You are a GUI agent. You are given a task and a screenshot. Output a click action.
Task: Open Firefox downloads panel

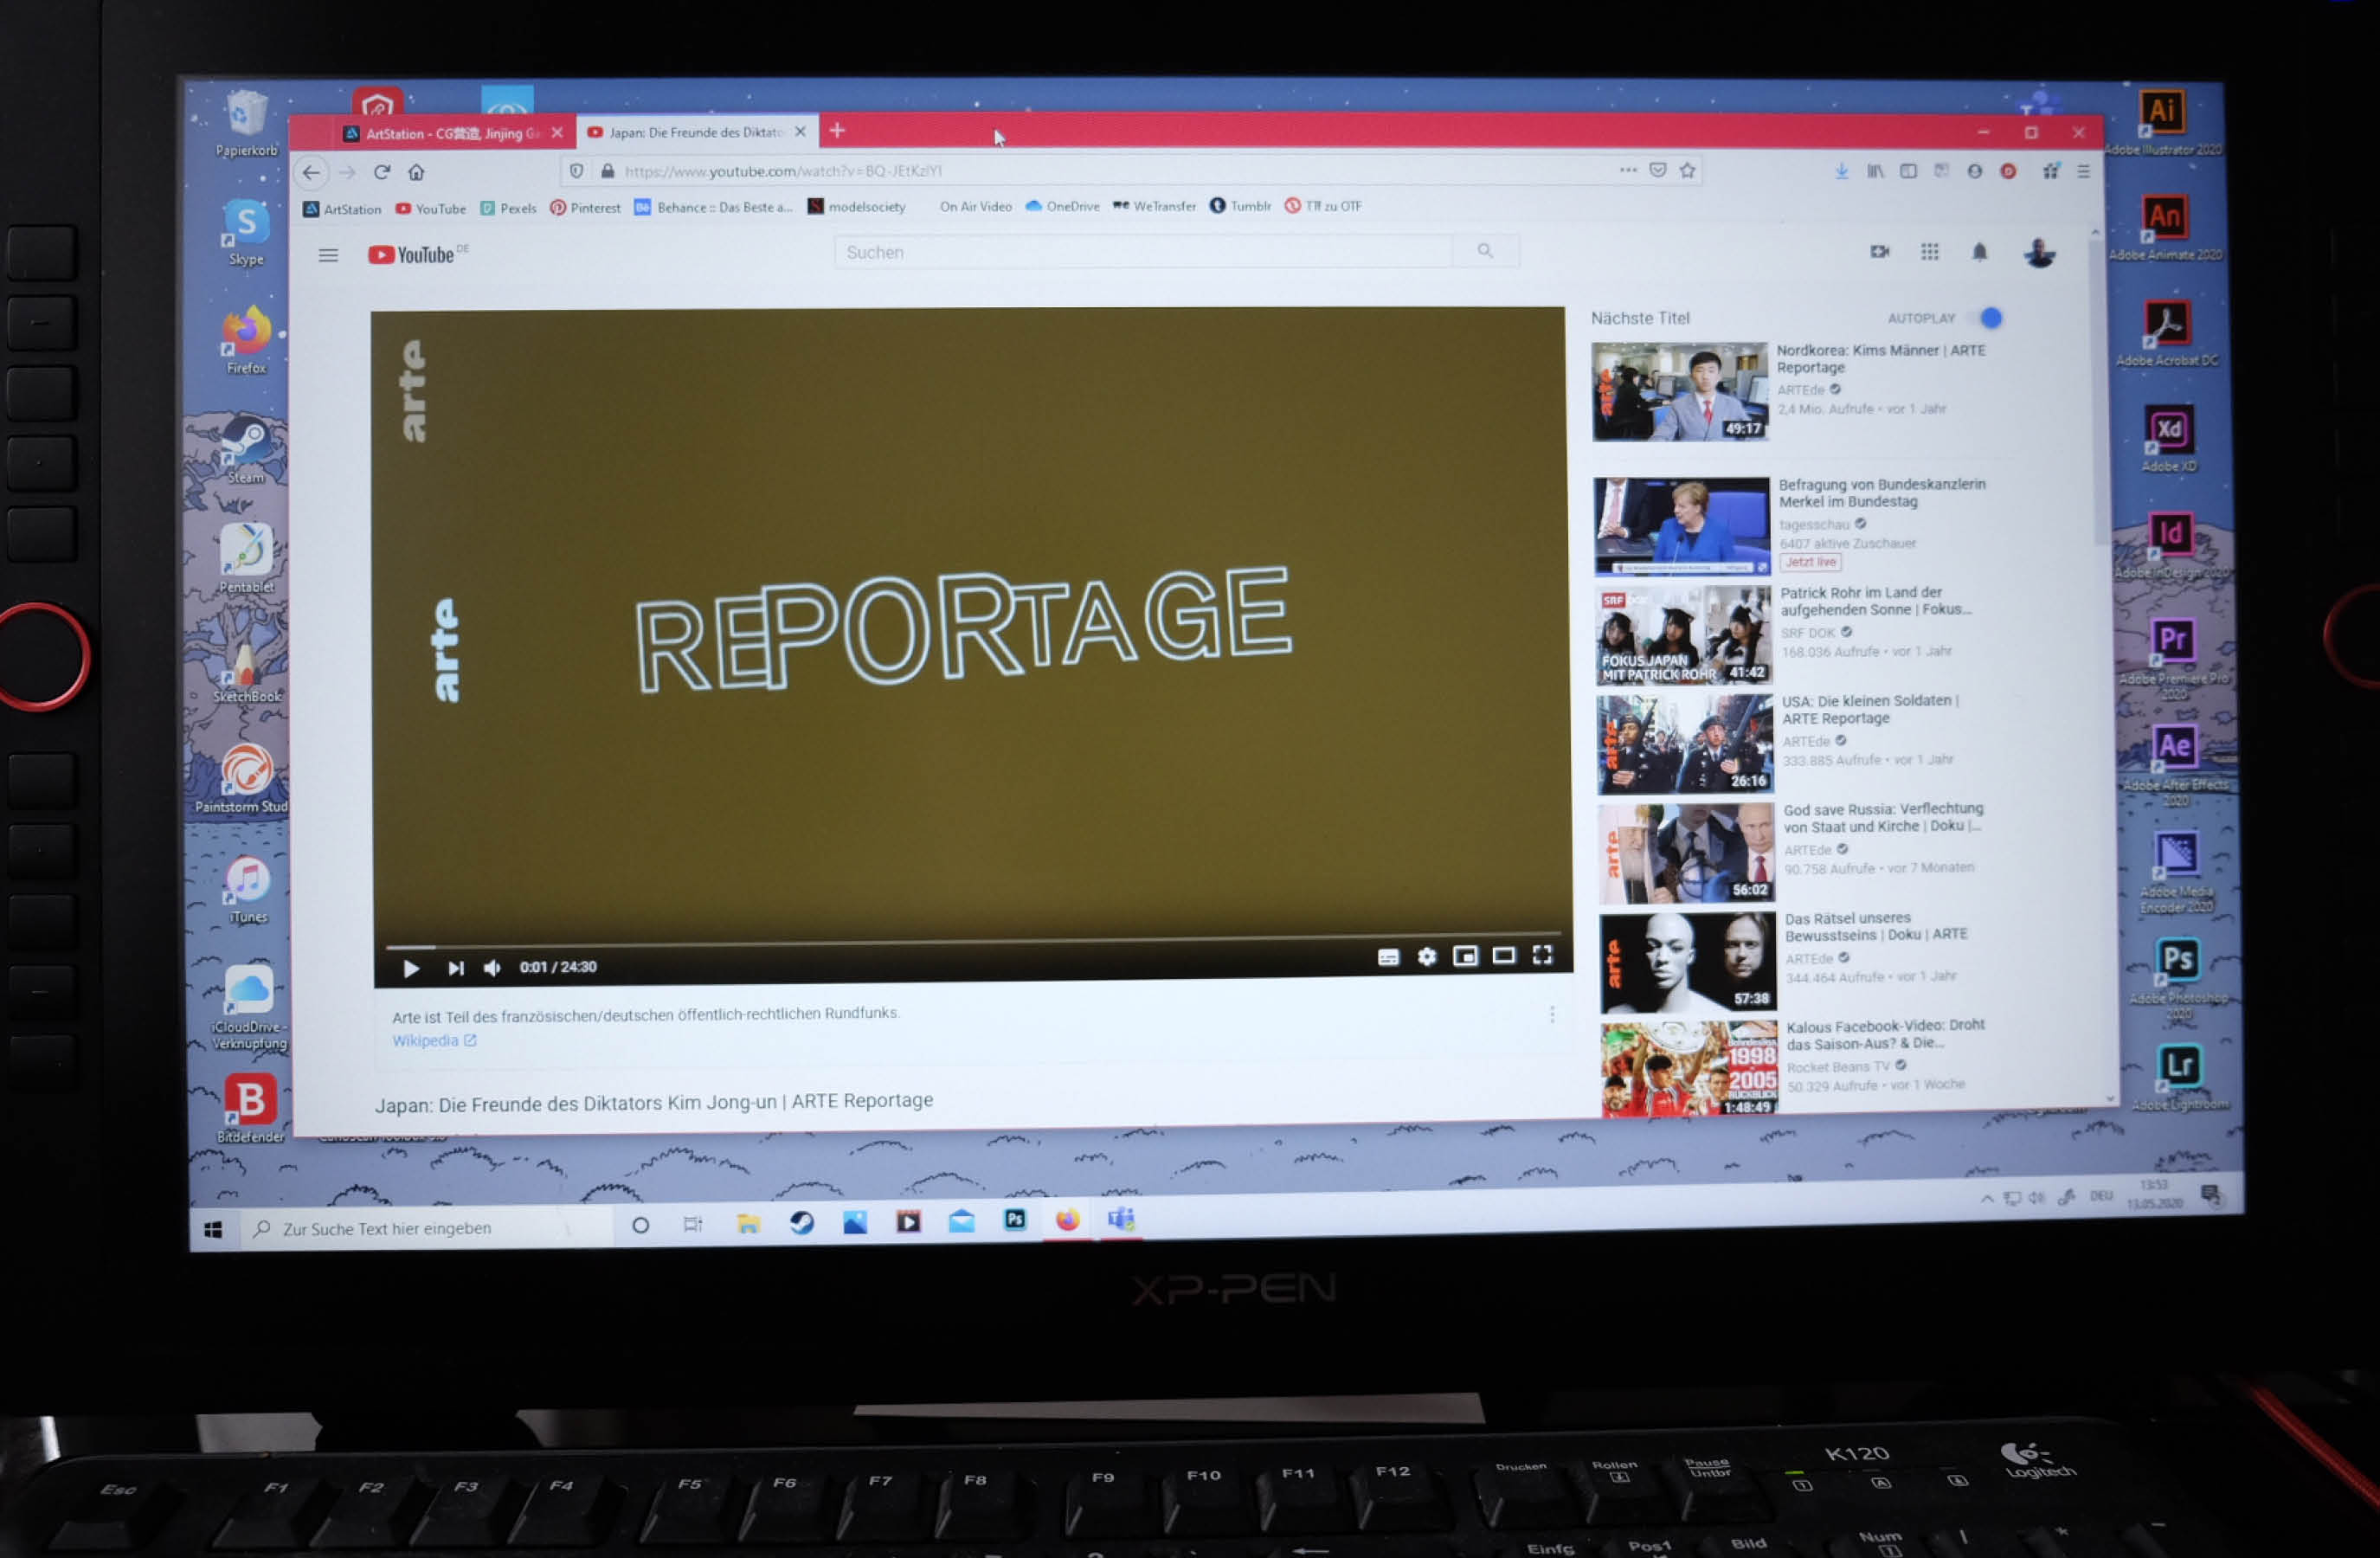tap(1841, 171)
